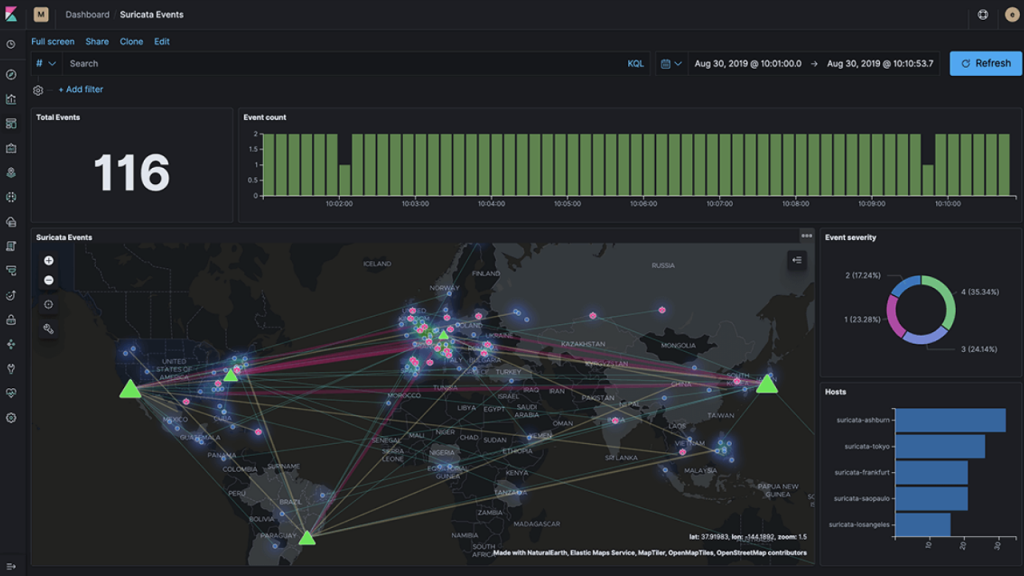Screen dimensions: 1024x576
Task: Click the fit to data bounds map button
Action: (x=48, y=304)
